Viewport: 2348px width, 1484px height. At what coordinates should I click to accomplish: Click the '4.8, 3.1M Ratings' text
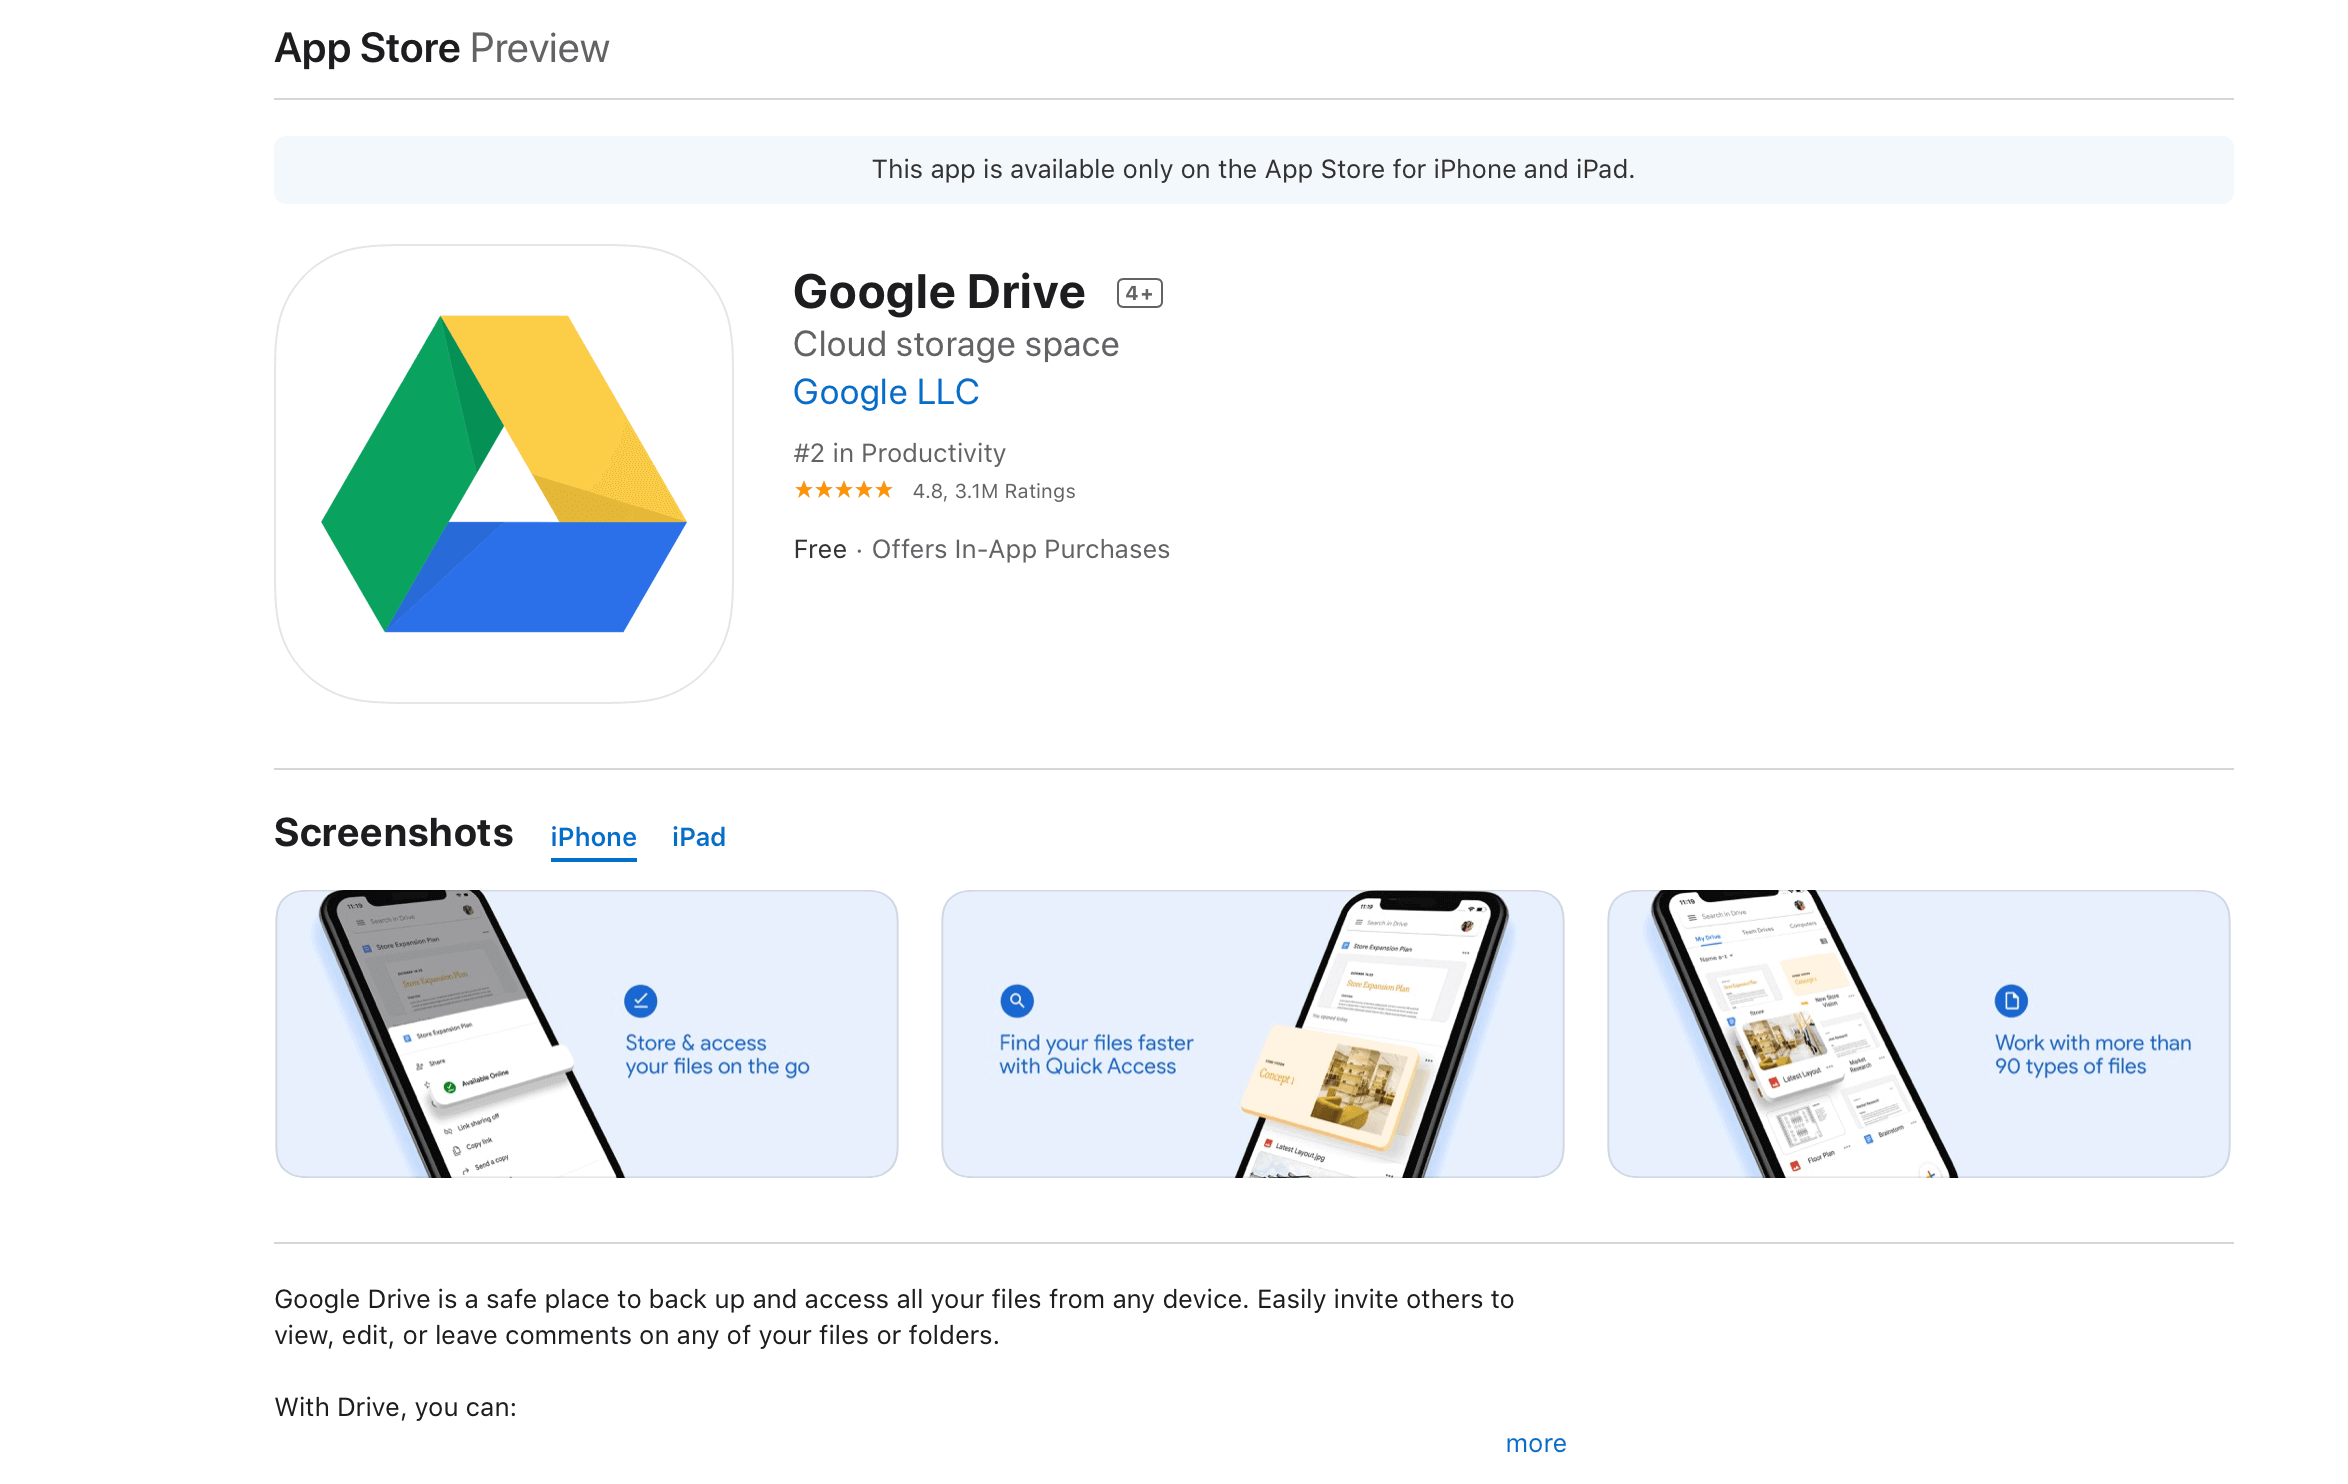point(994,491)
